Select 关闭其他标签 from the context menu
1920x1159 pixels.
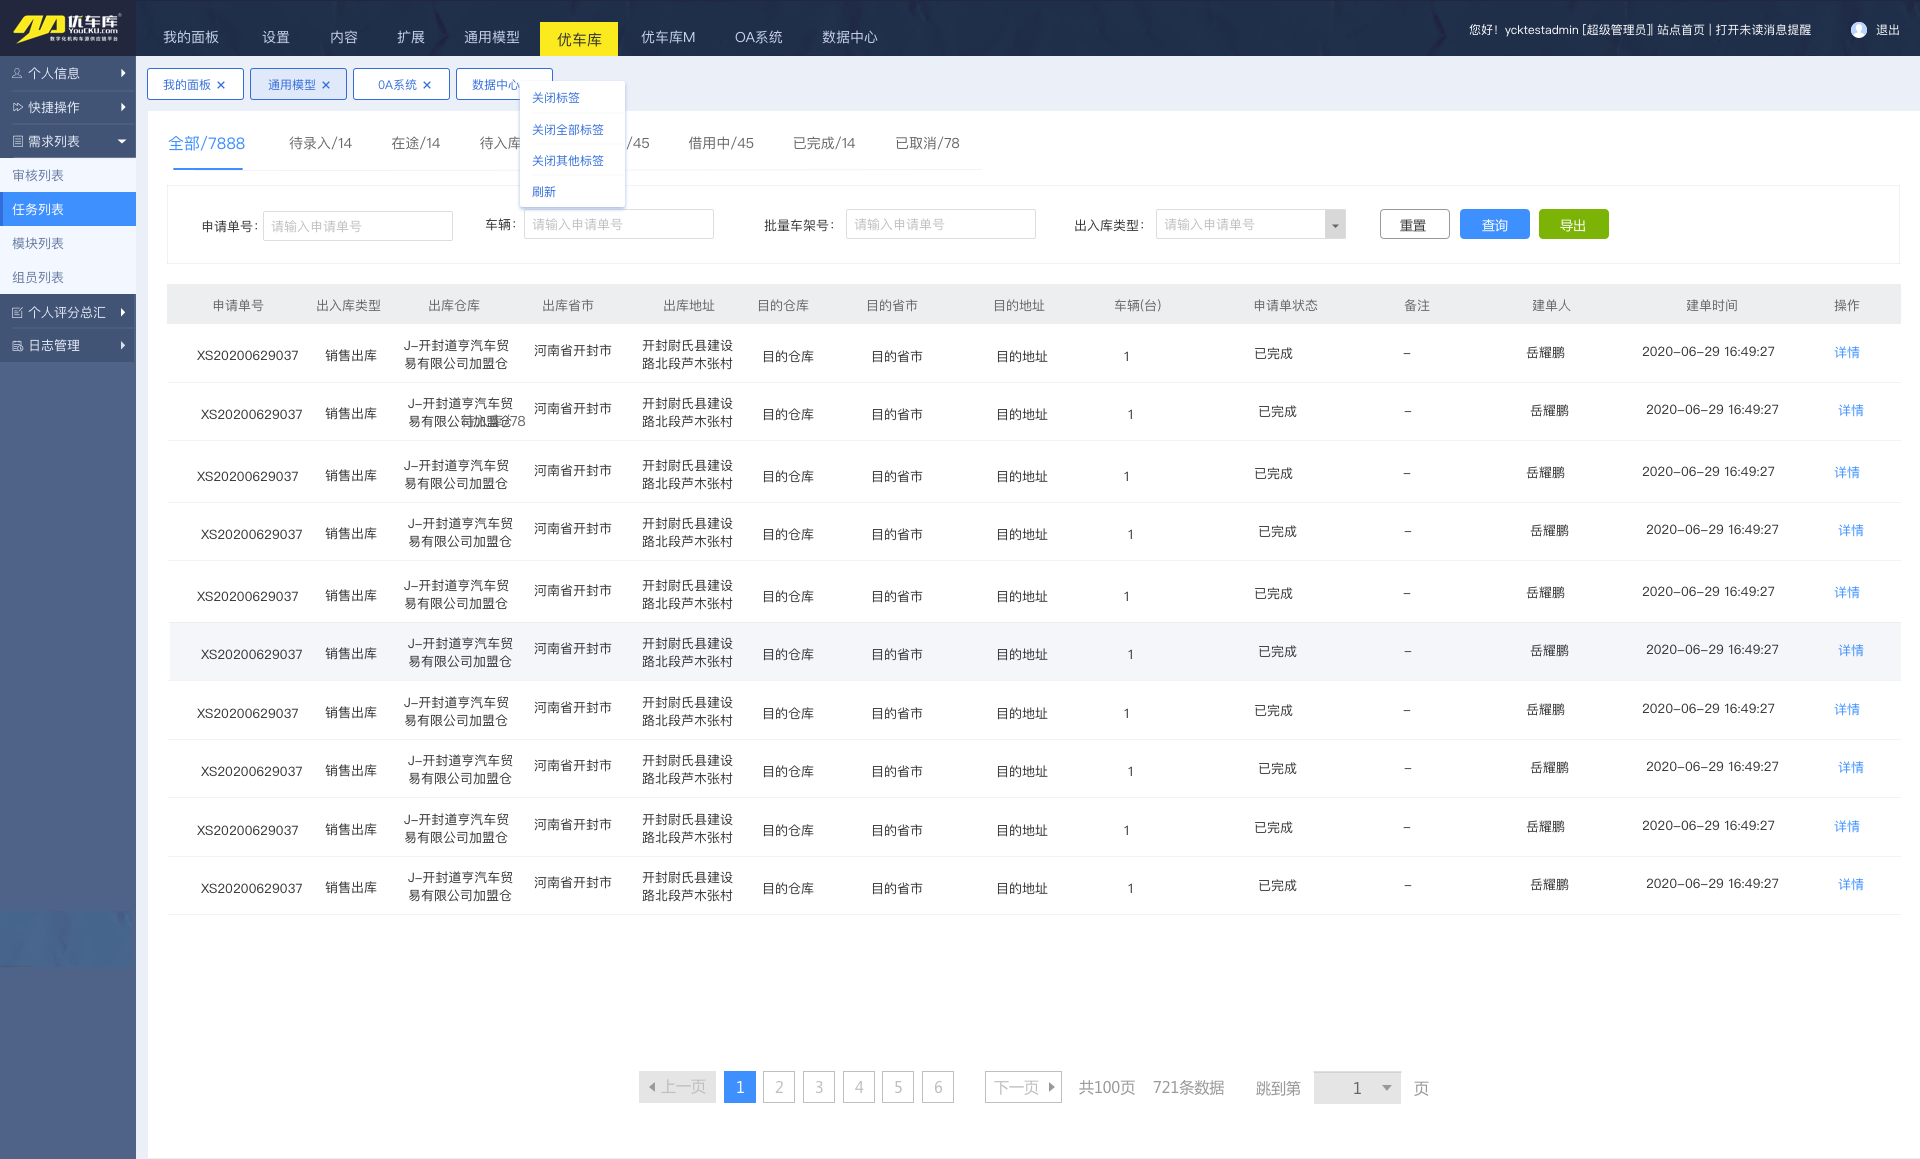[x=567, y=161]
